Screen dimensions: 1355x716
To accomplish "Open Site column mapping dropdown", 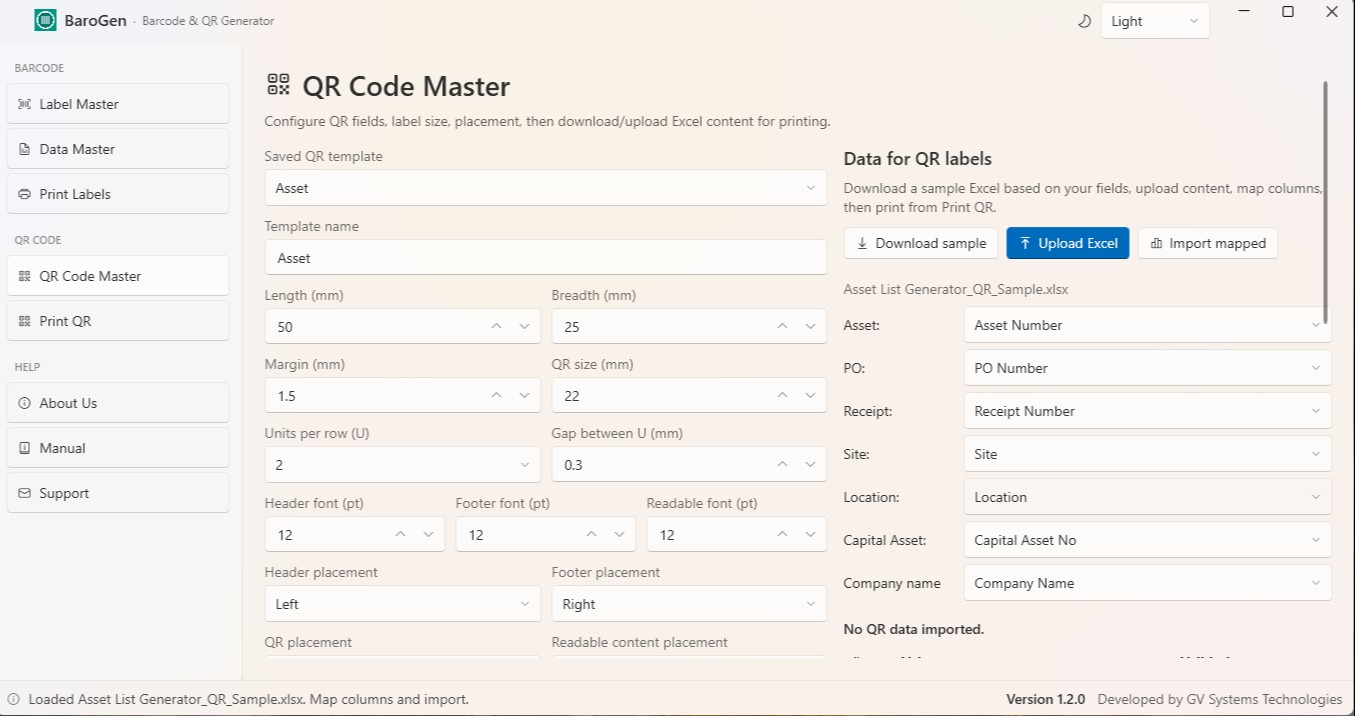I will point(1147,454).
